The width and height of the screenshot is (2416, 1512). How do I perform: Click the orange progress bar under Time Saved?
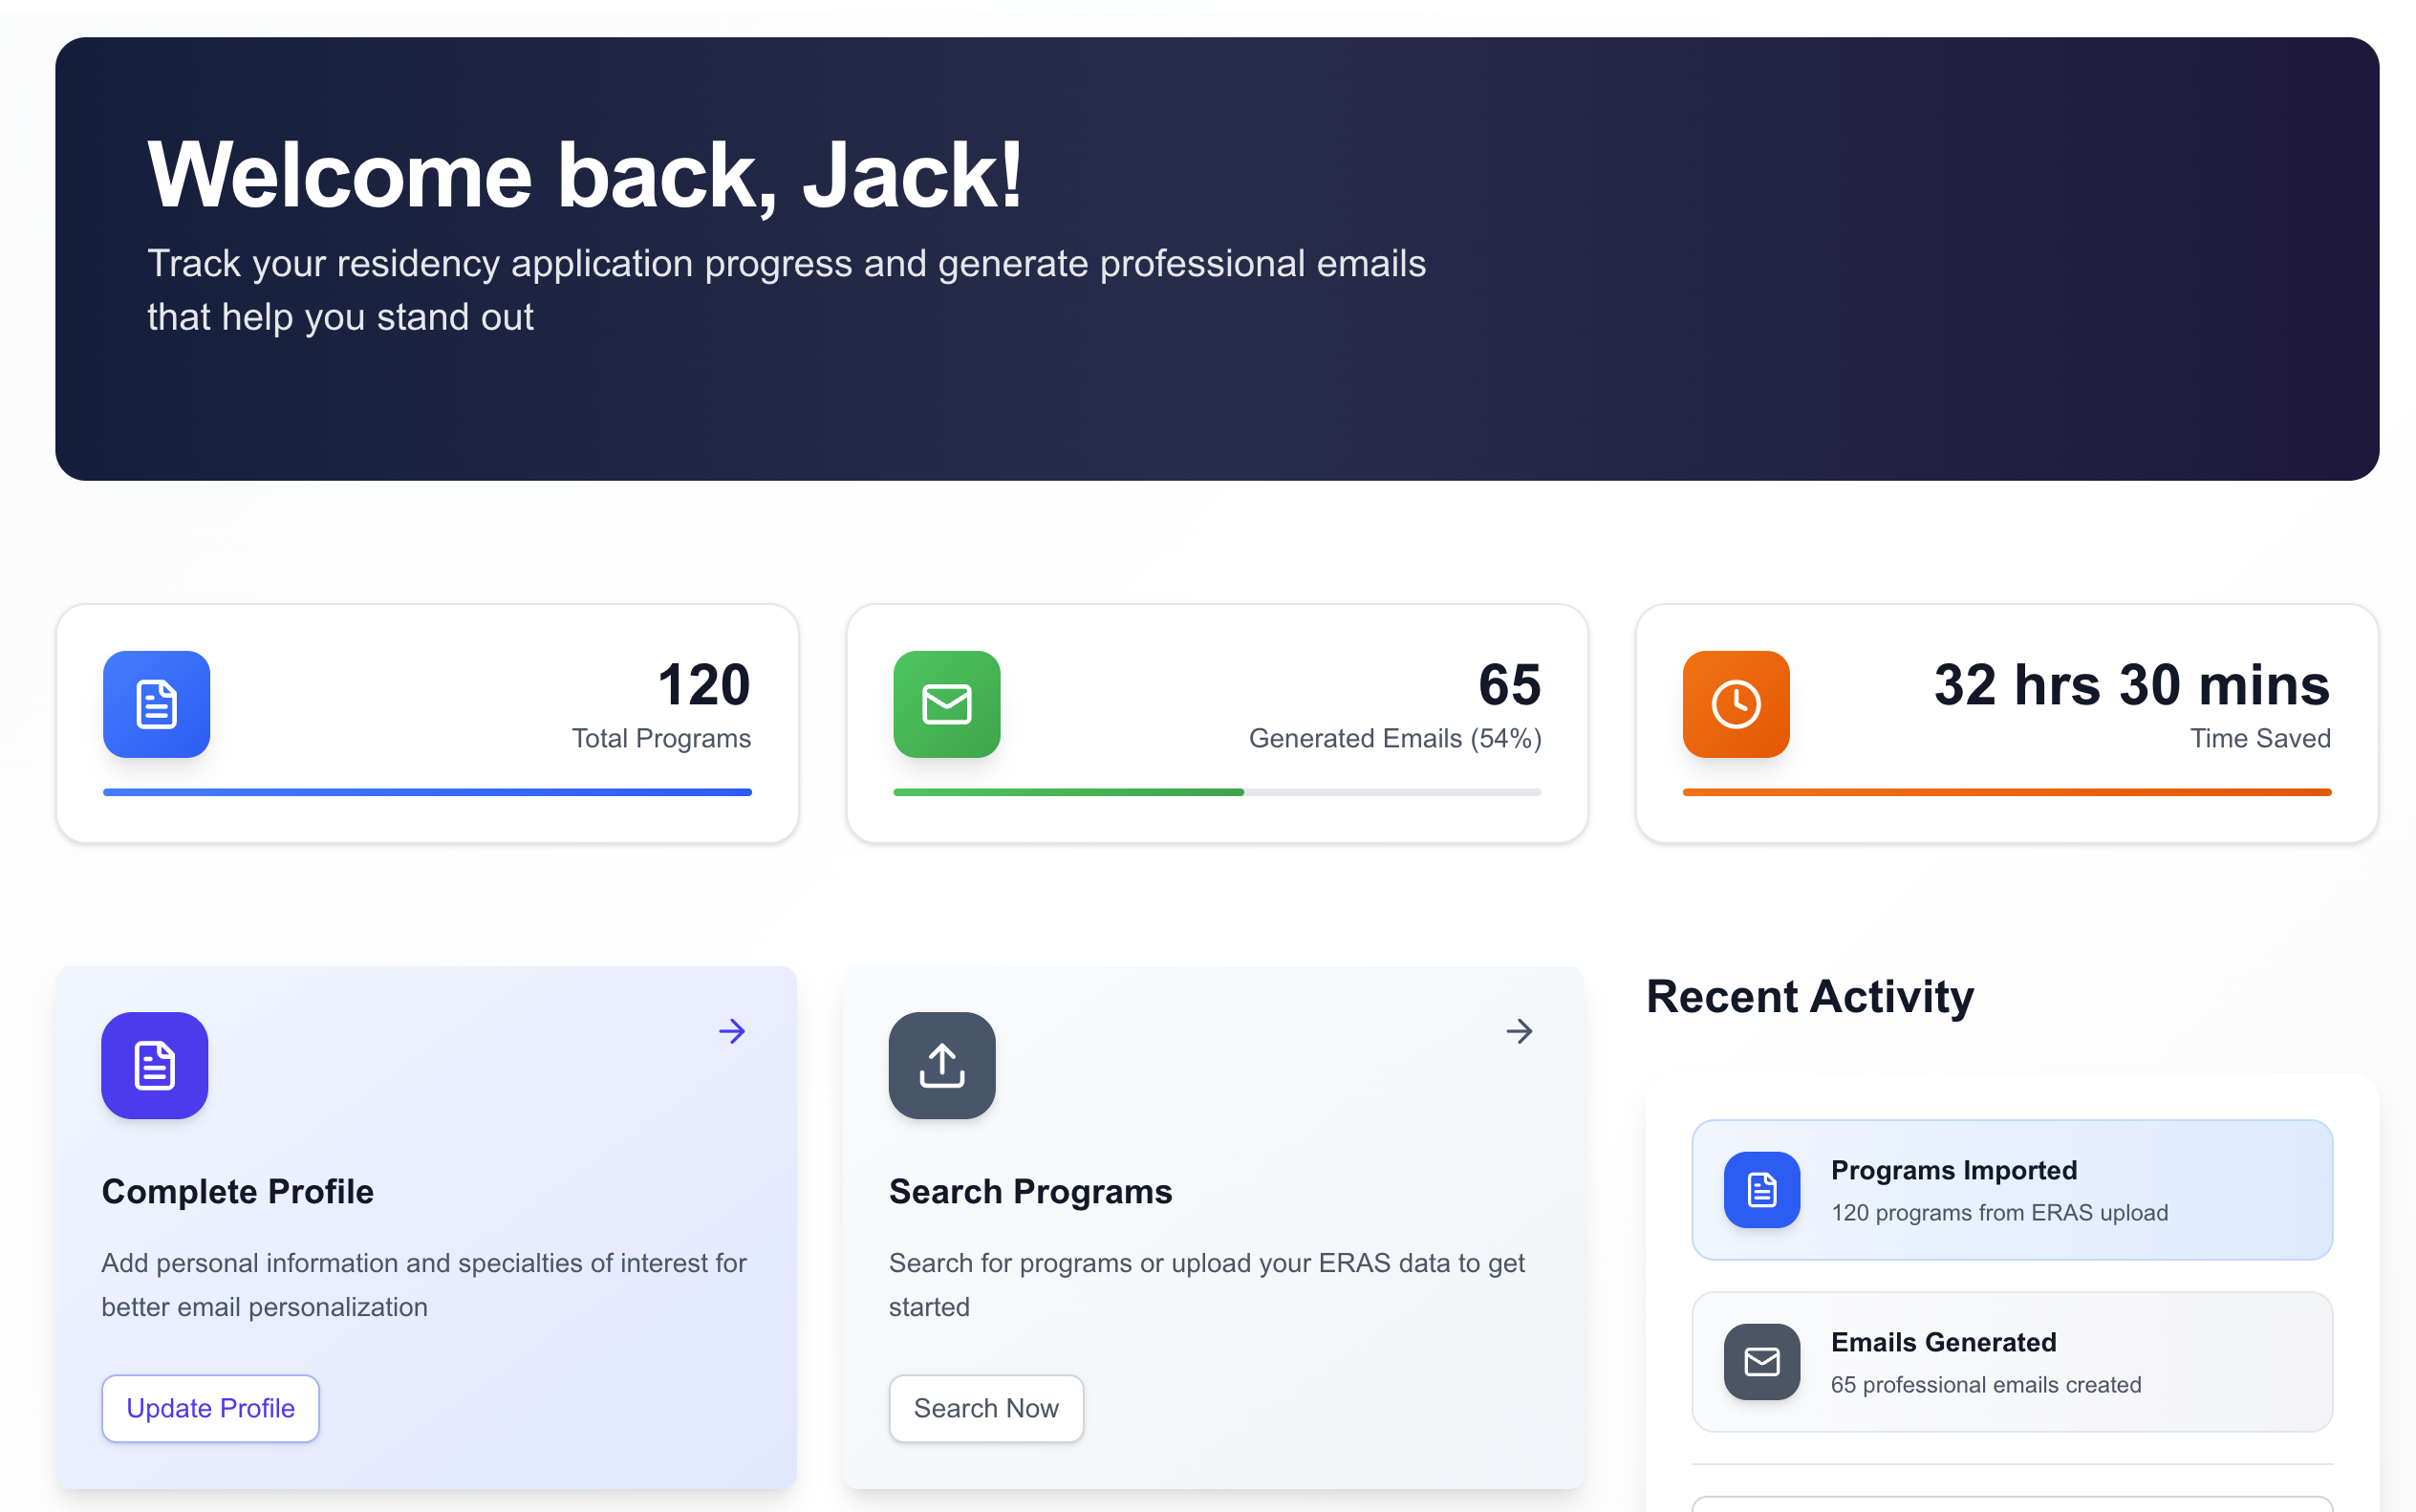2006,791
